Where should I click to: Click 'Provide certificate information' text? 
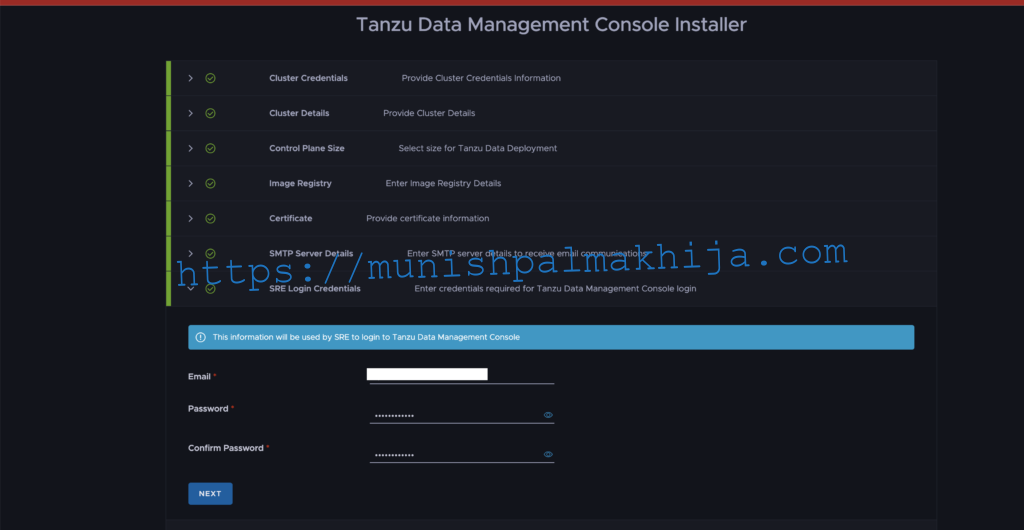point(428,219)
